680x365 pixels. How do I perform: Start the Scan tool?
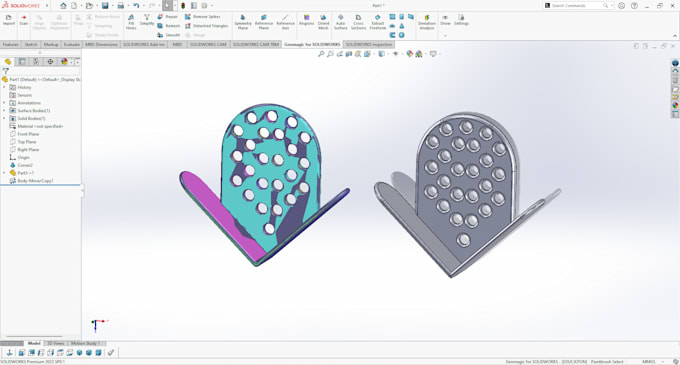(24, 20)
